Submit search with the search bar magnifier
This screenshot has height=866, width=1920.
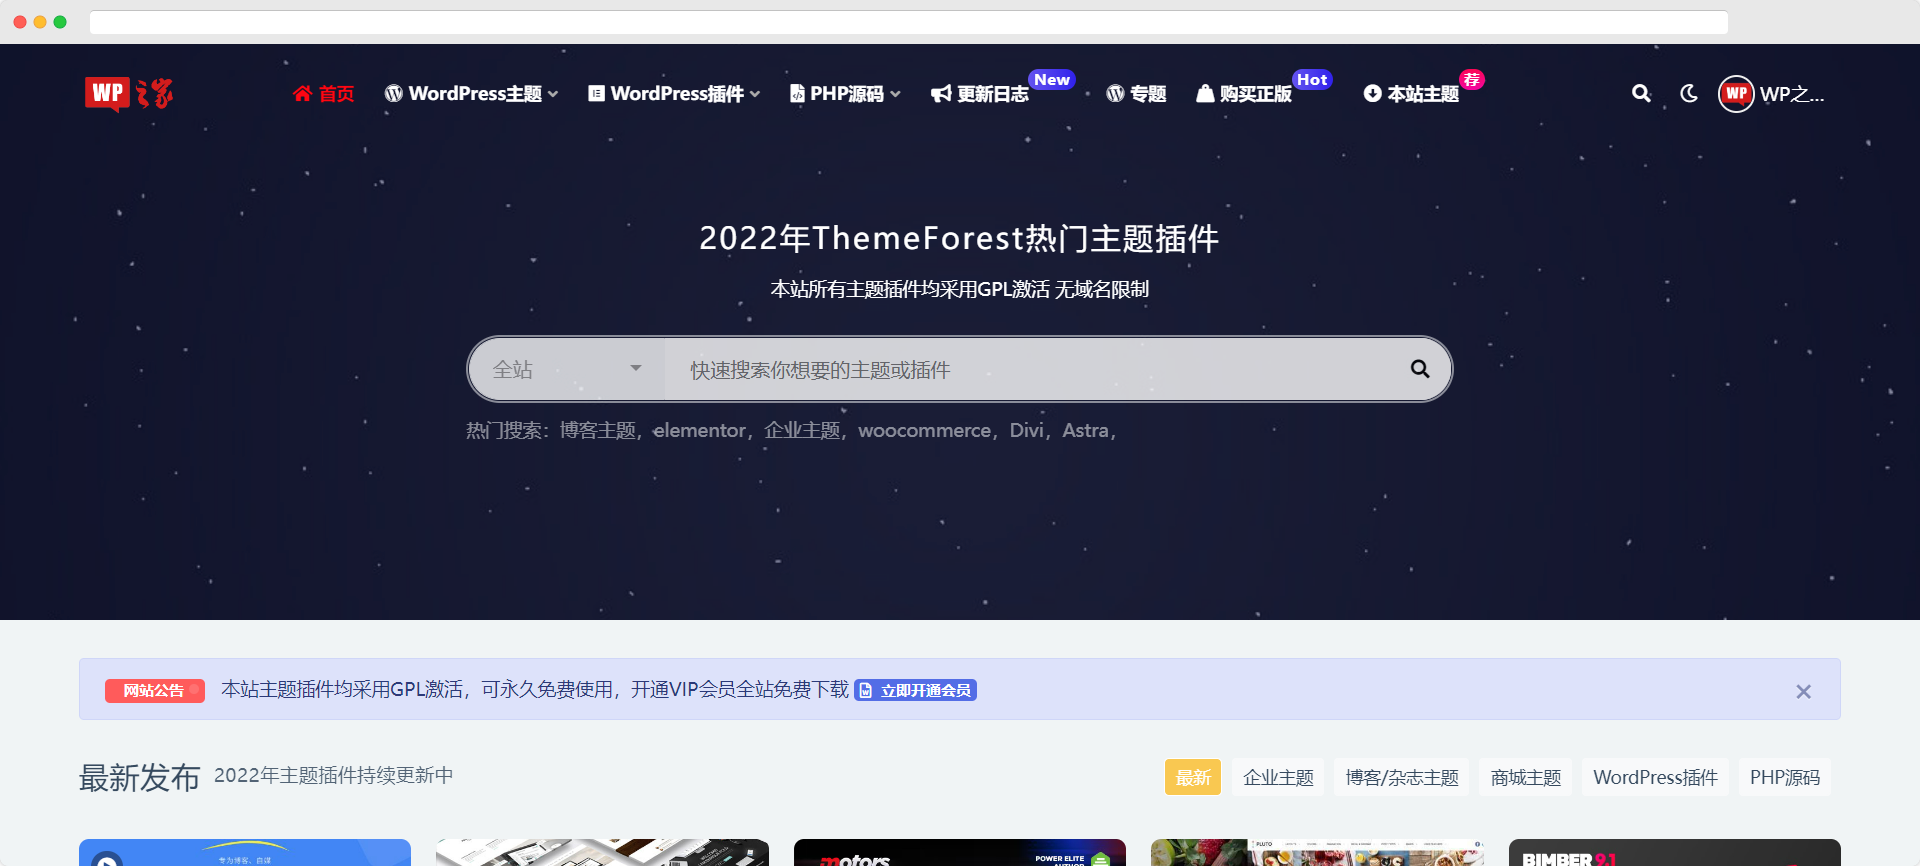1419,369
